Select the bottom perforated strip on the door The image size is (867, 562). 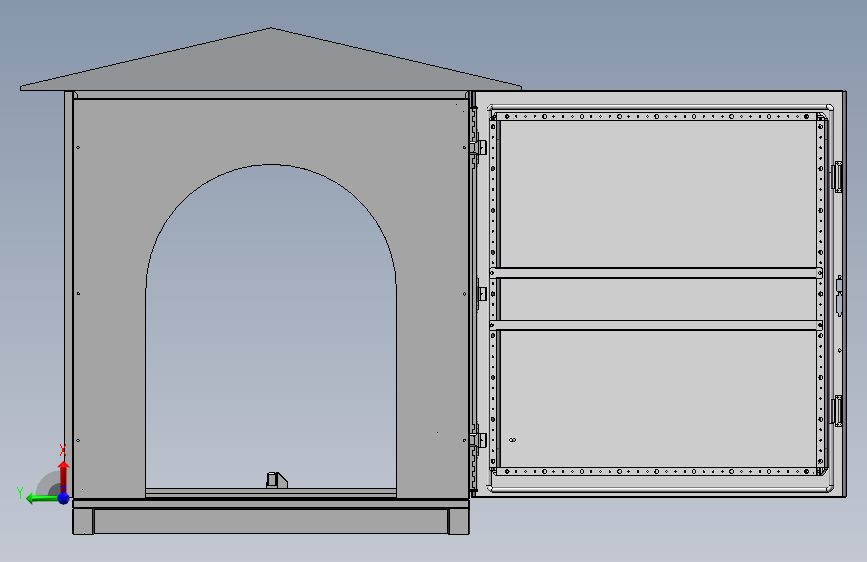point(656,471)
